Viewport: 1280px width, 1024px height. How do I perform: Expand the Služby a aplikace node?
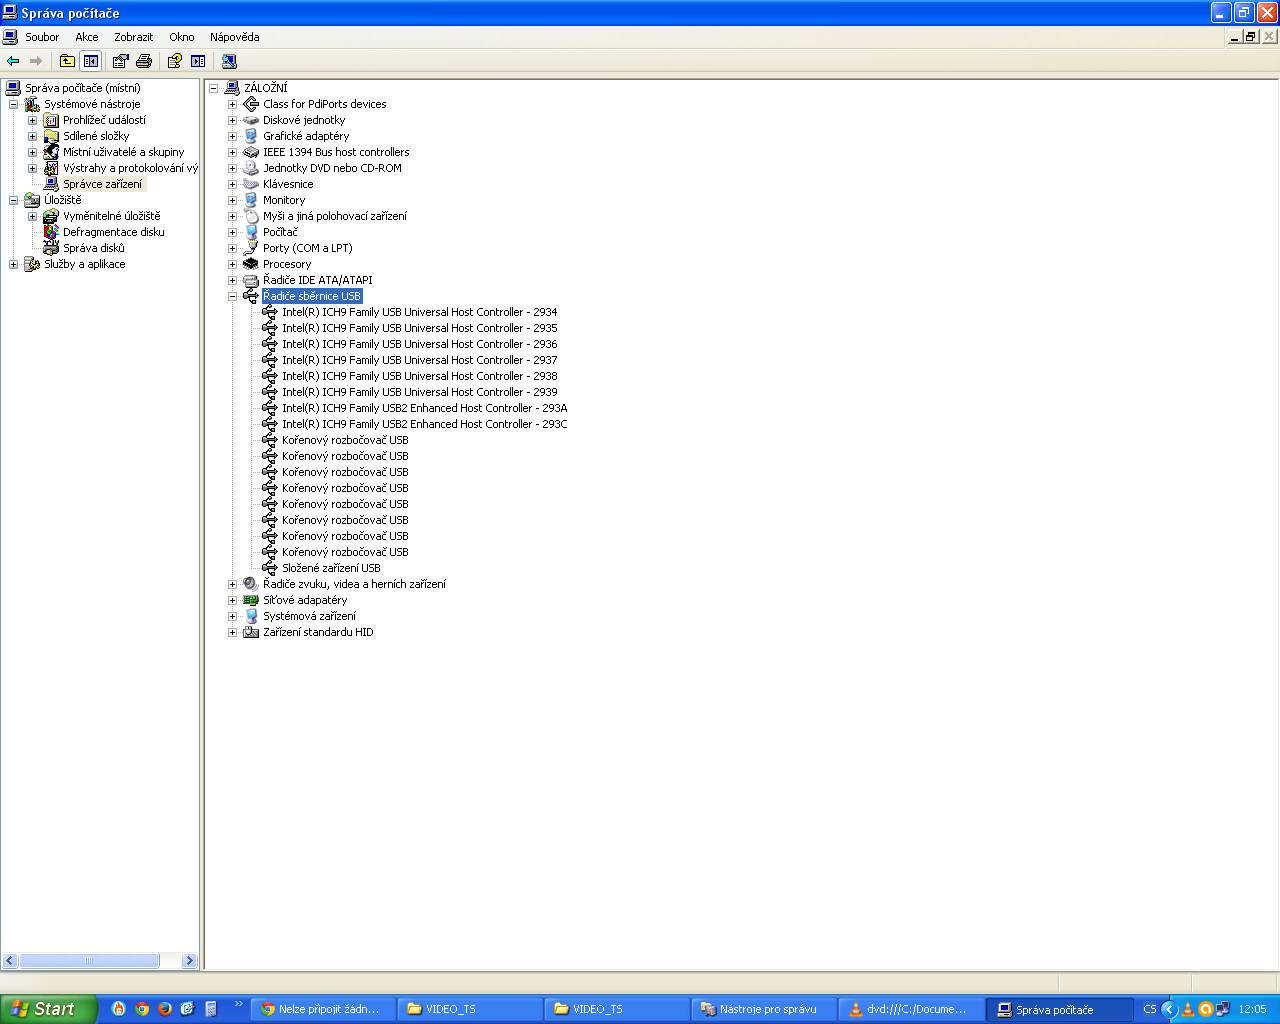click(x=13, y=264)
